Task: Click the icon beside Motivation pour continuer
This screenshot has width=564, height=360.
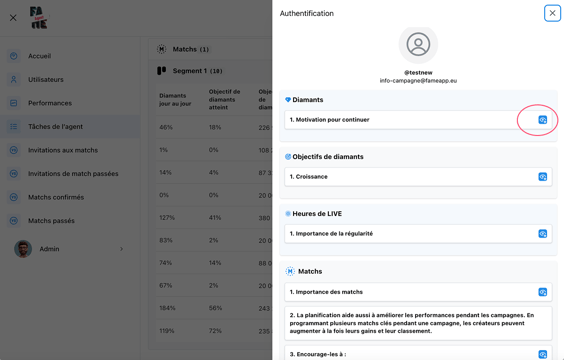Action: [x=542, y=120]
